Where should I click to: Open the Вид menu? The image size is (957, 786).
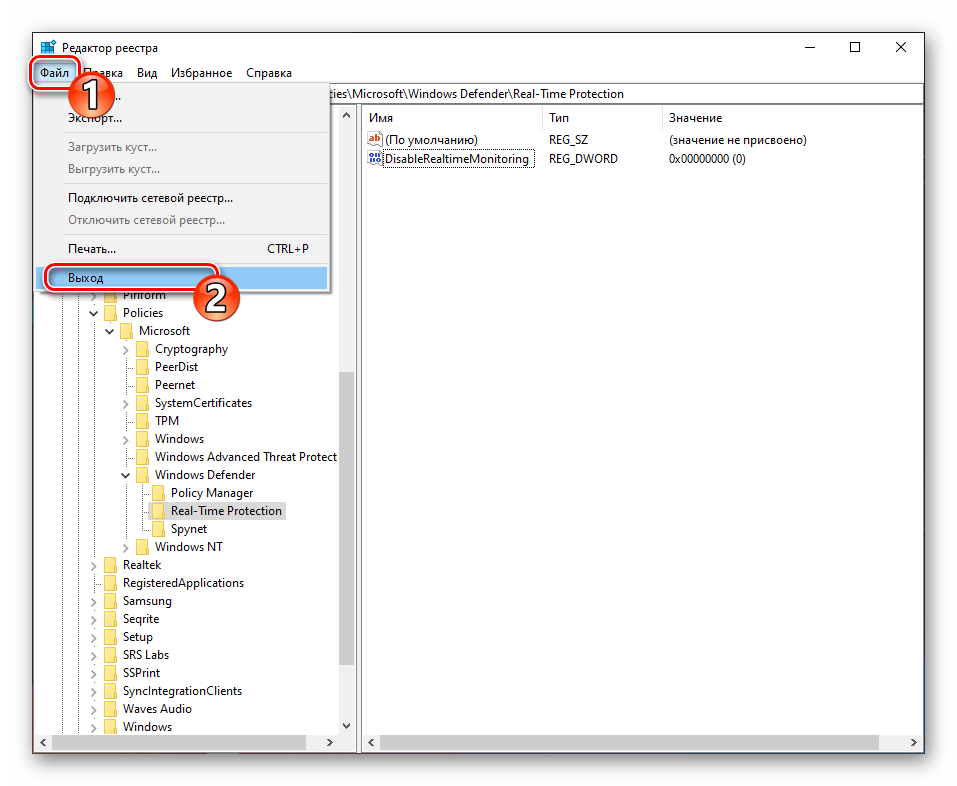click(x=147, y=73)
